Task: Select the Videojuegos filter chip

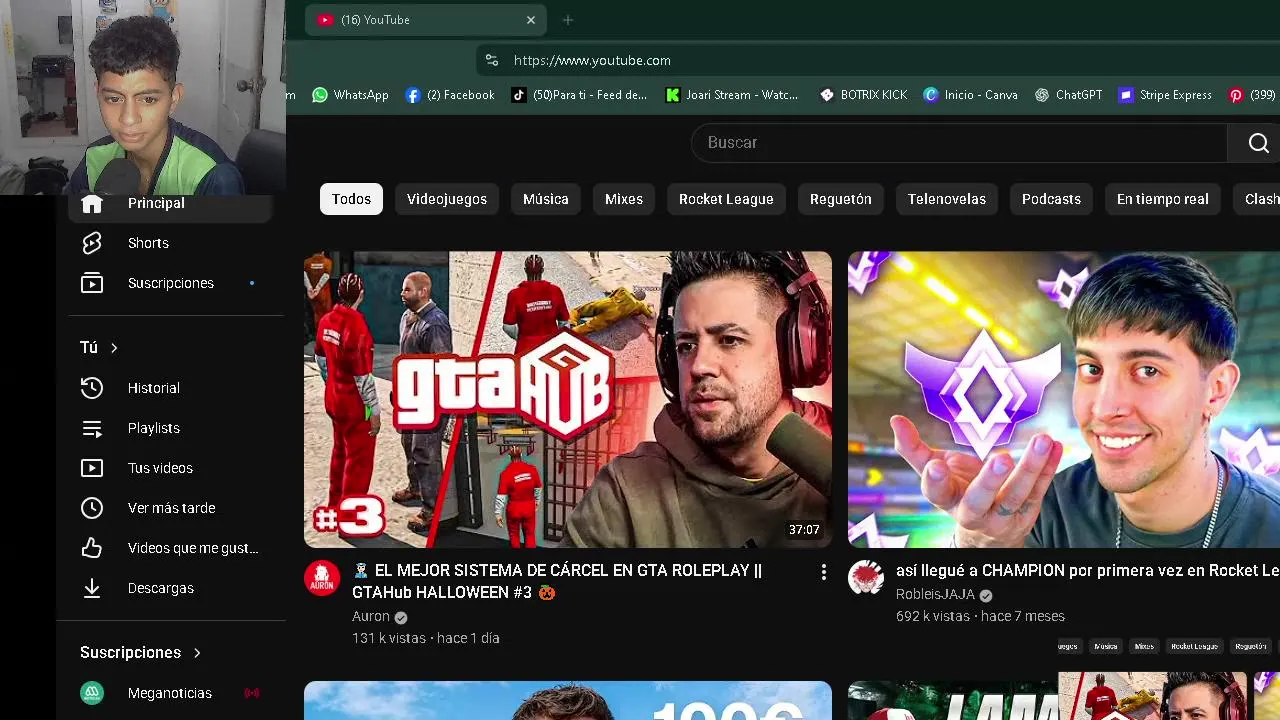Action: click(x=447, y=199)
